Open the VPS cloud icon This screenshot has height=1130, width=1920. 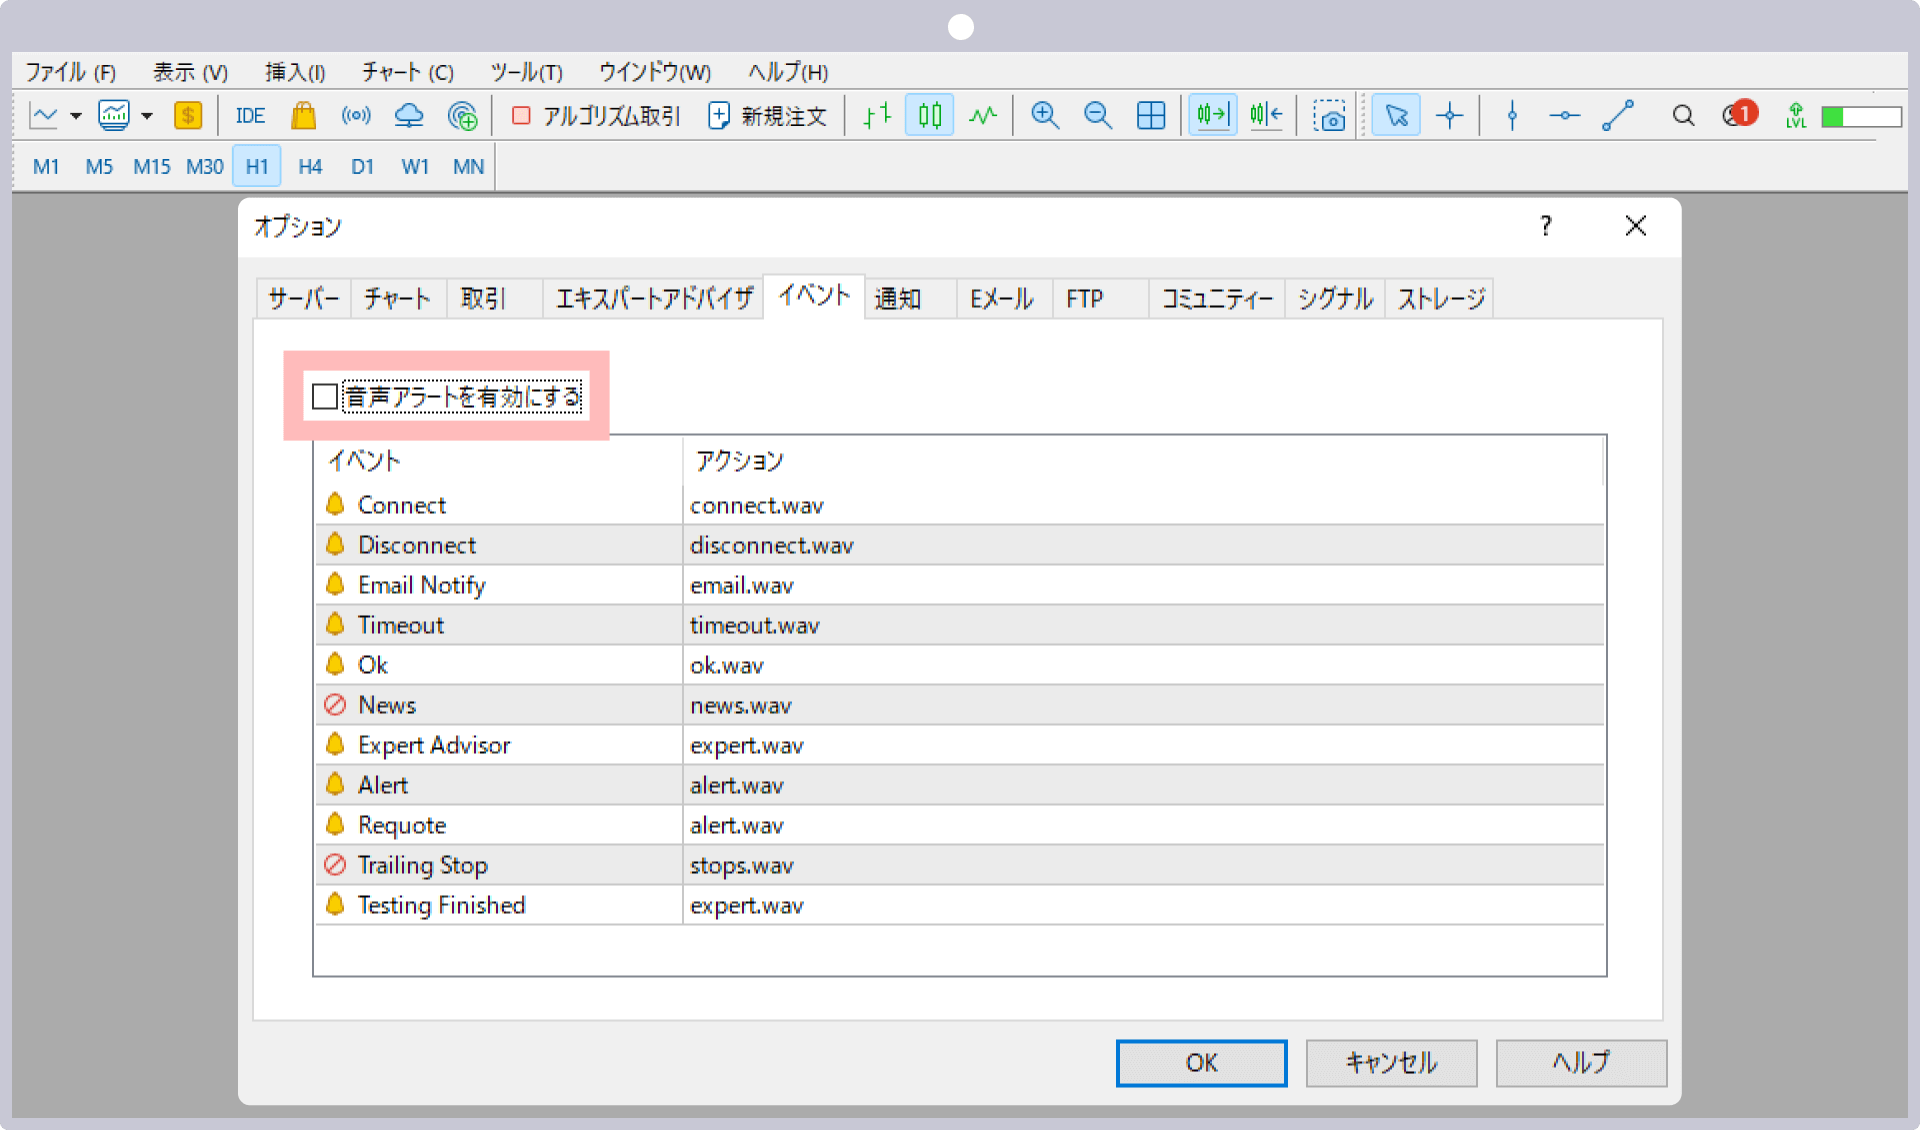(x=409, y=116)
